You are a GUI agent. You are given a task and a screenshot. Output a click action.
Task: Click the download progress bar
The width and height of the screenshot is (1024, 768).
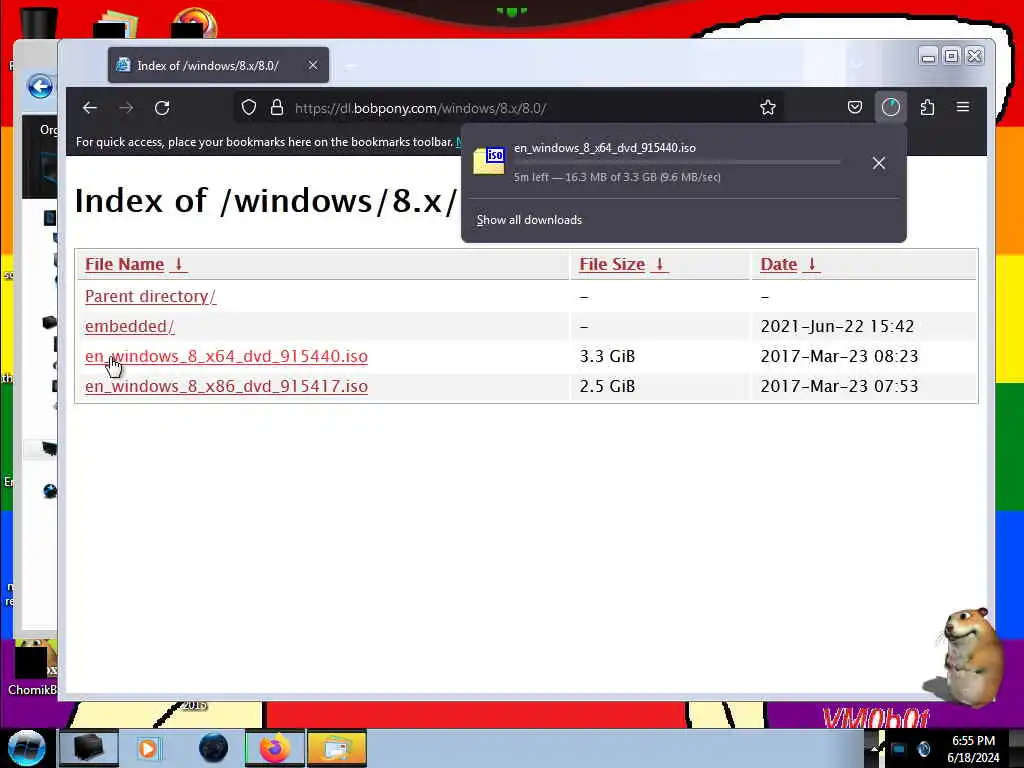(677, 162)
